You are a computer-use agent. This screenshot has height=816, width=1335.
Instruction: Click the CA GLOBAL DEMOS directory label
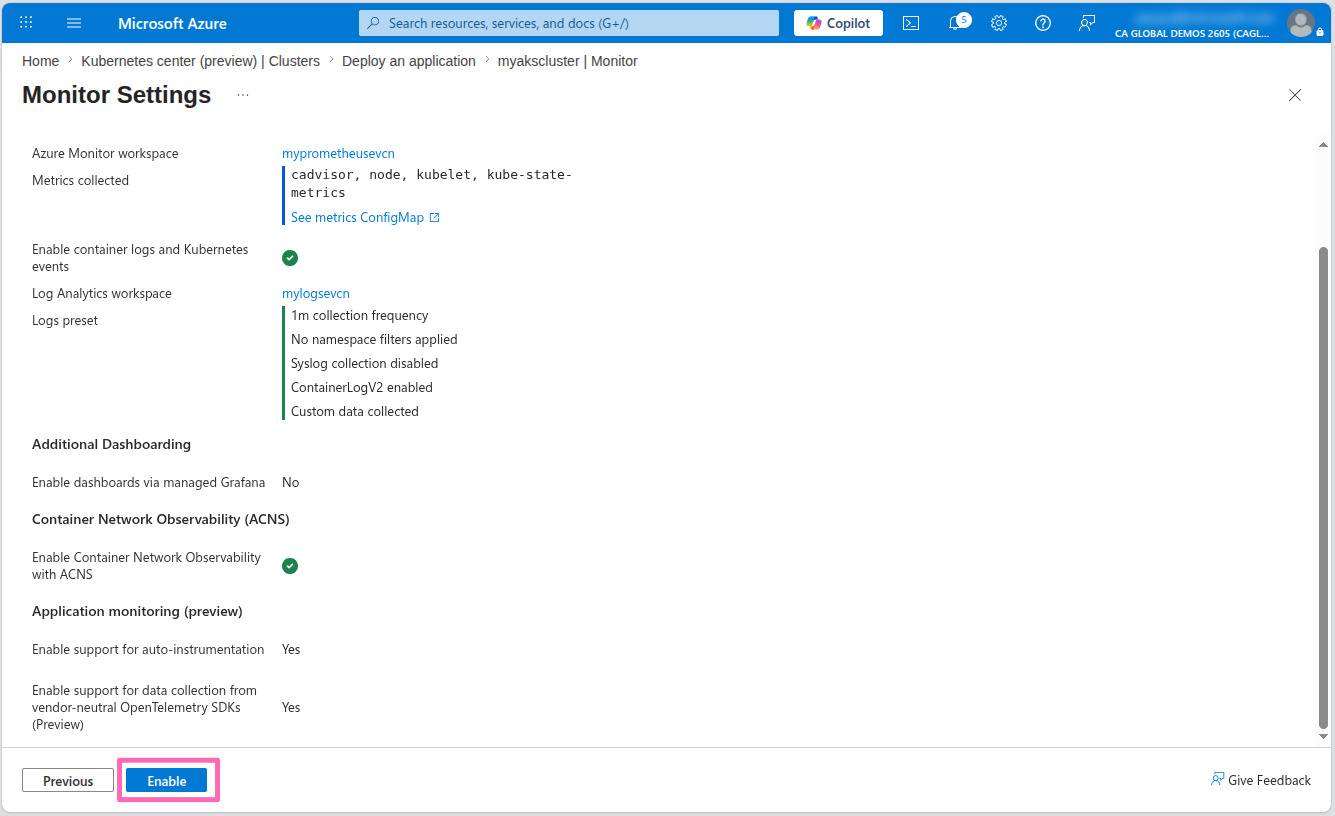click(1192, 33)
